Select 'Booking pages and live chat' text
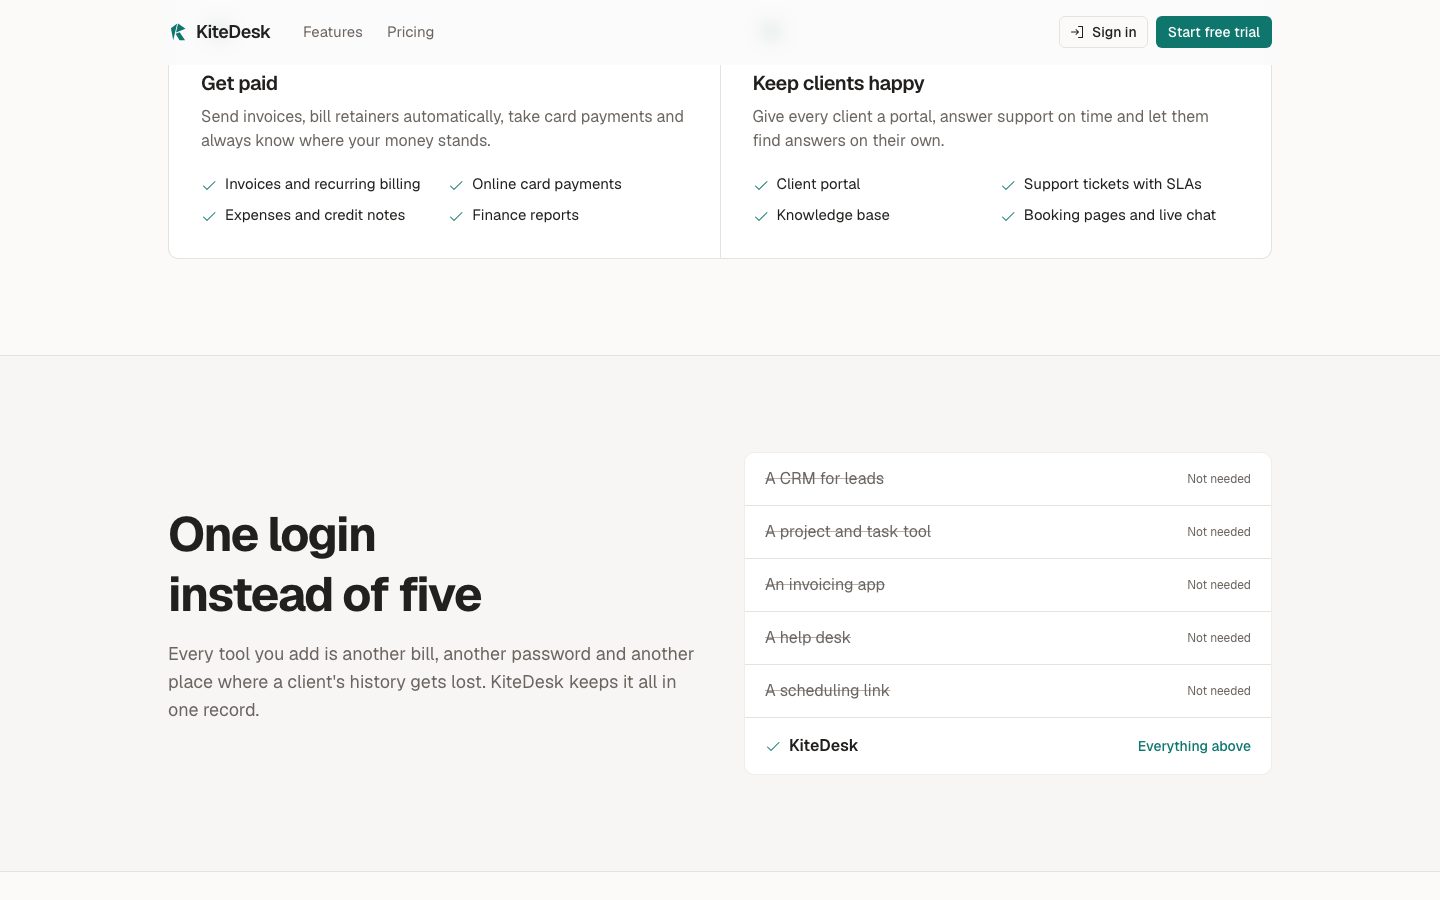Viewport: 1440px width, 900px height. (1120, 215)
